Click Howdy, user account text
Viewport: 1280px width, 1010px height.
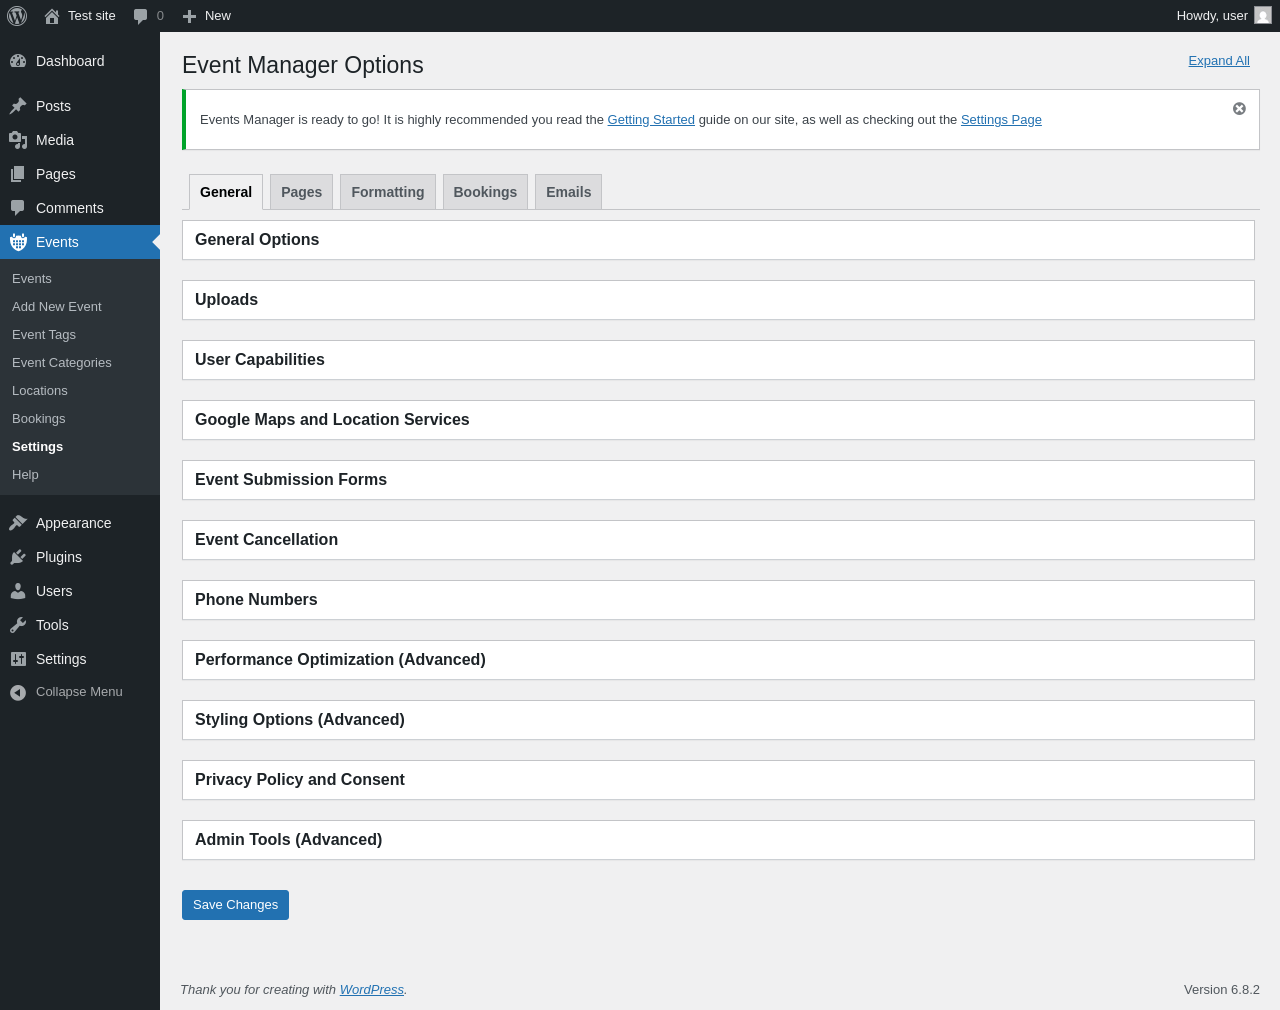[x=1212, y=16]
